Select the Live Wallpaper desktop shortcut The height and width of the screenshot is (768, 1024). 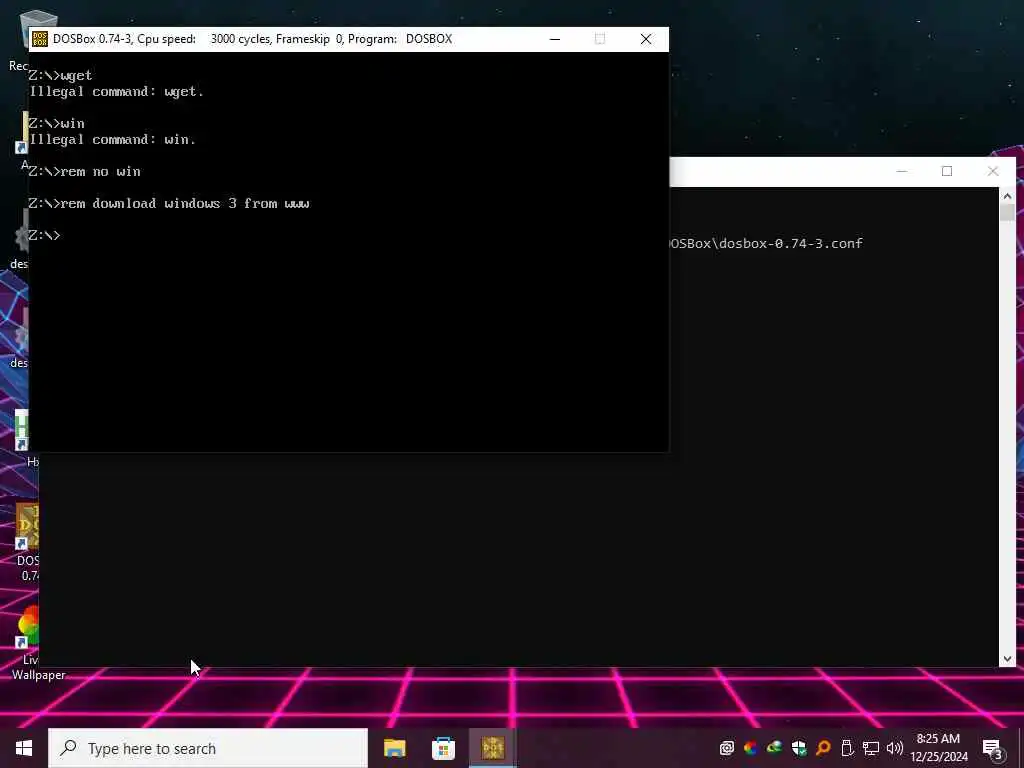click(29, 643)
